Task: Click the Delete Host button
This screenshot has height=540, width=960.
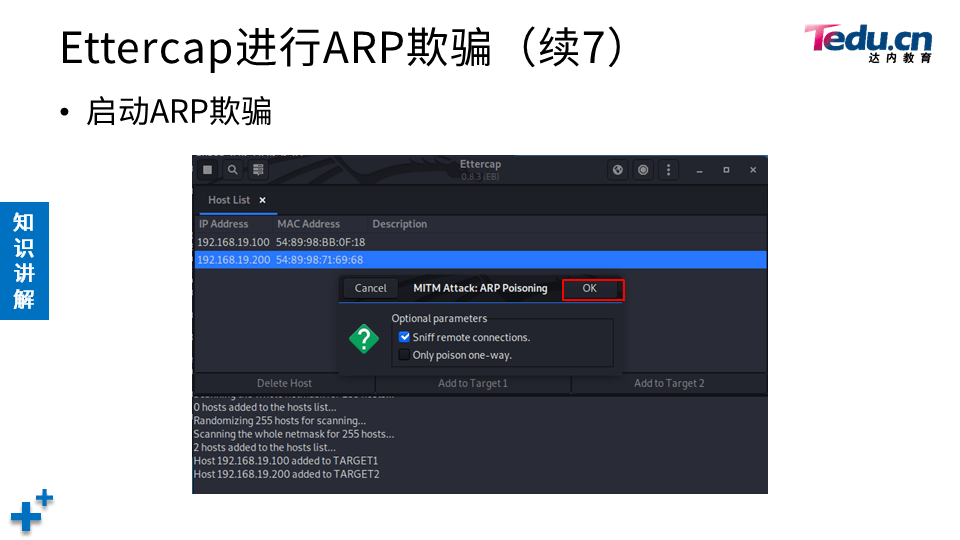Action: click(x=284, y=383)
